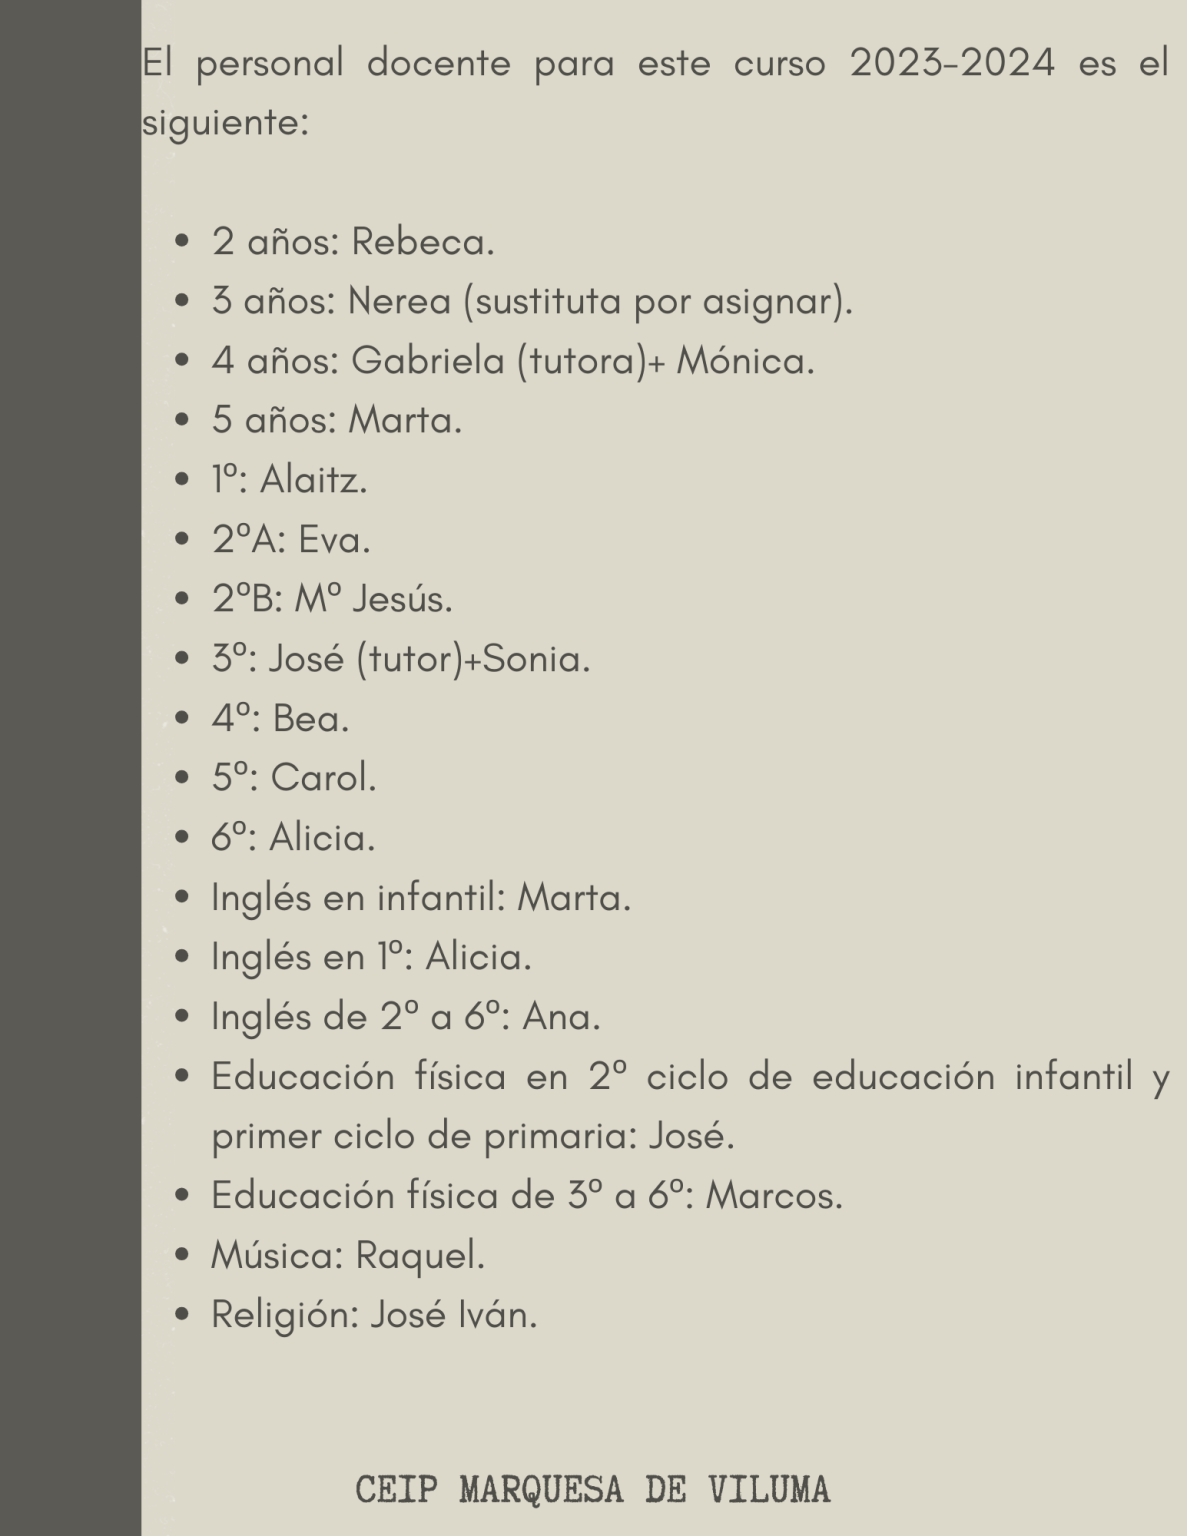
Task: Click 'primer ciclo de primaria: José' line
Action: 473,1137
